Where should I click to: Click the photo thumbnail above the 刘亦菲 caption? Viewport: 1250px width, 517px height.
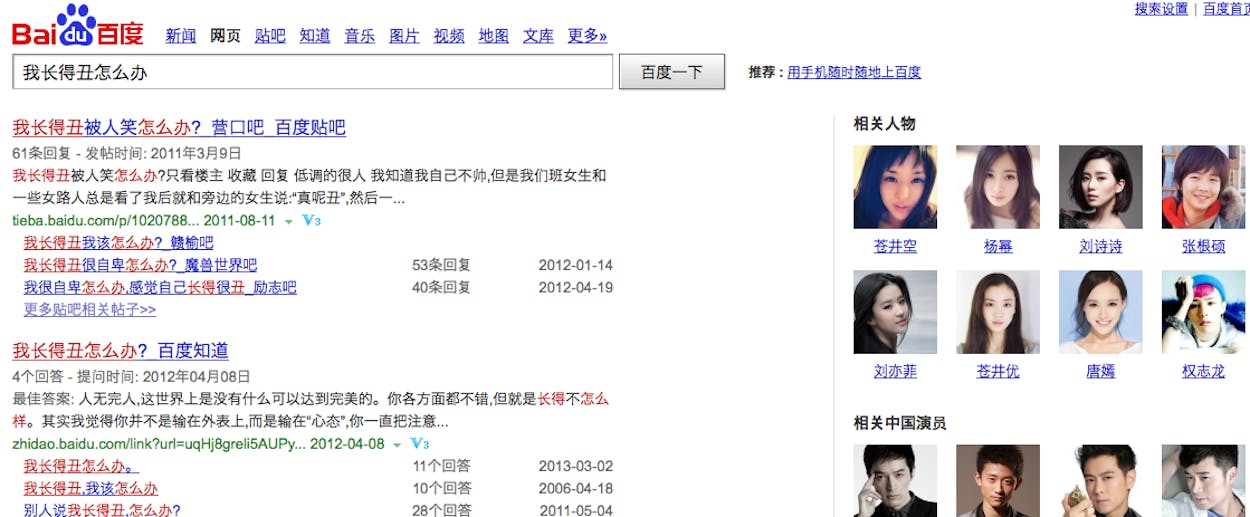(x=895, y=312)
